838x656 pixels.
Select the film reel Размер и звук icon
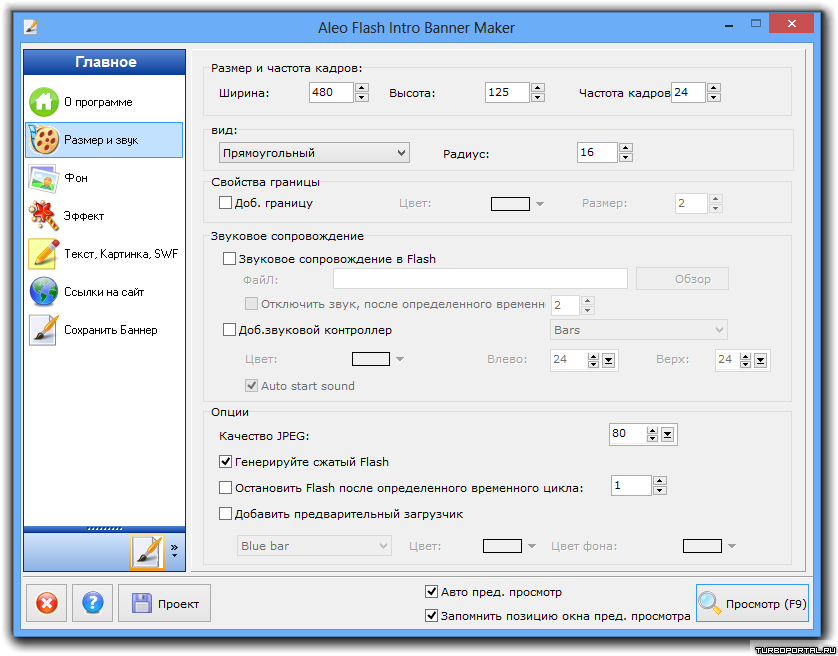[x=43, y=140]
